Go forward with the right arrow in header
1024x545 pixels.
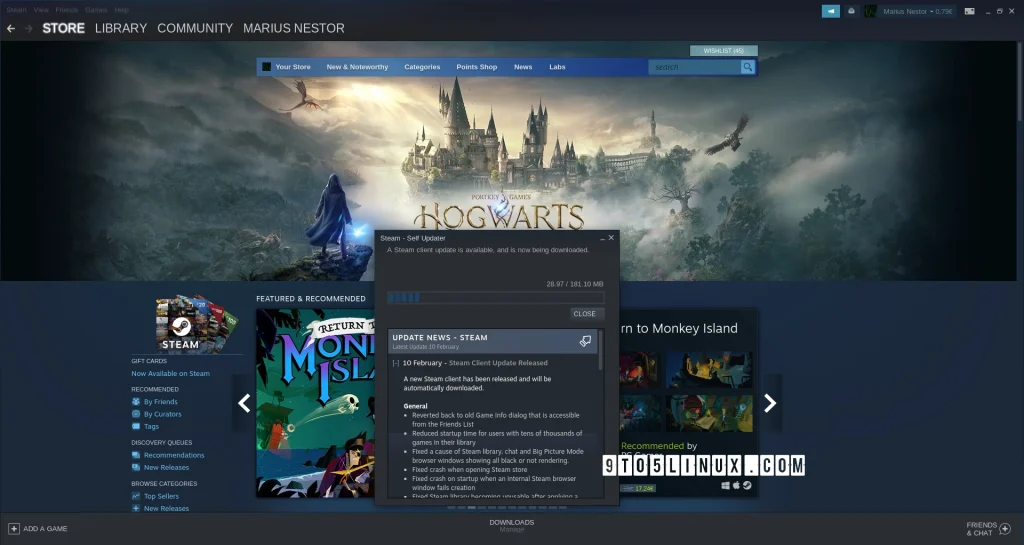(28, 28)
